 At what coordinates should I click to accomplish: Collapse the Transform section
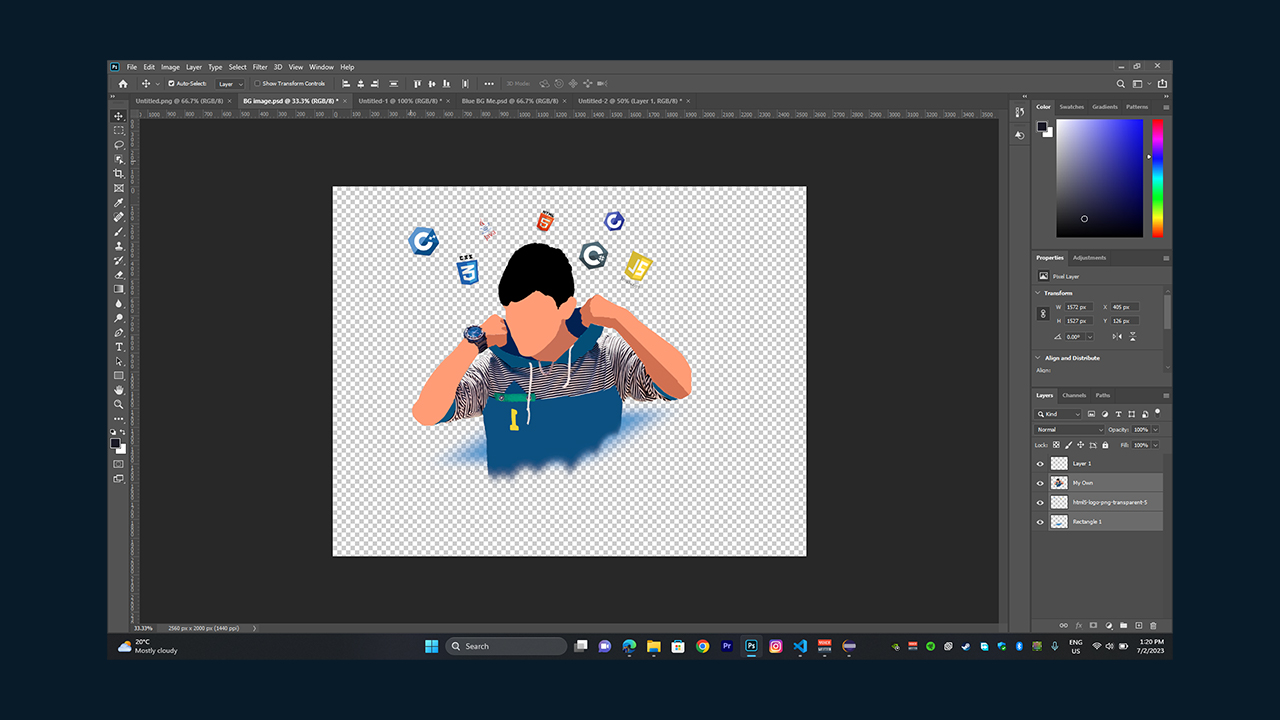pos(1038,293)
